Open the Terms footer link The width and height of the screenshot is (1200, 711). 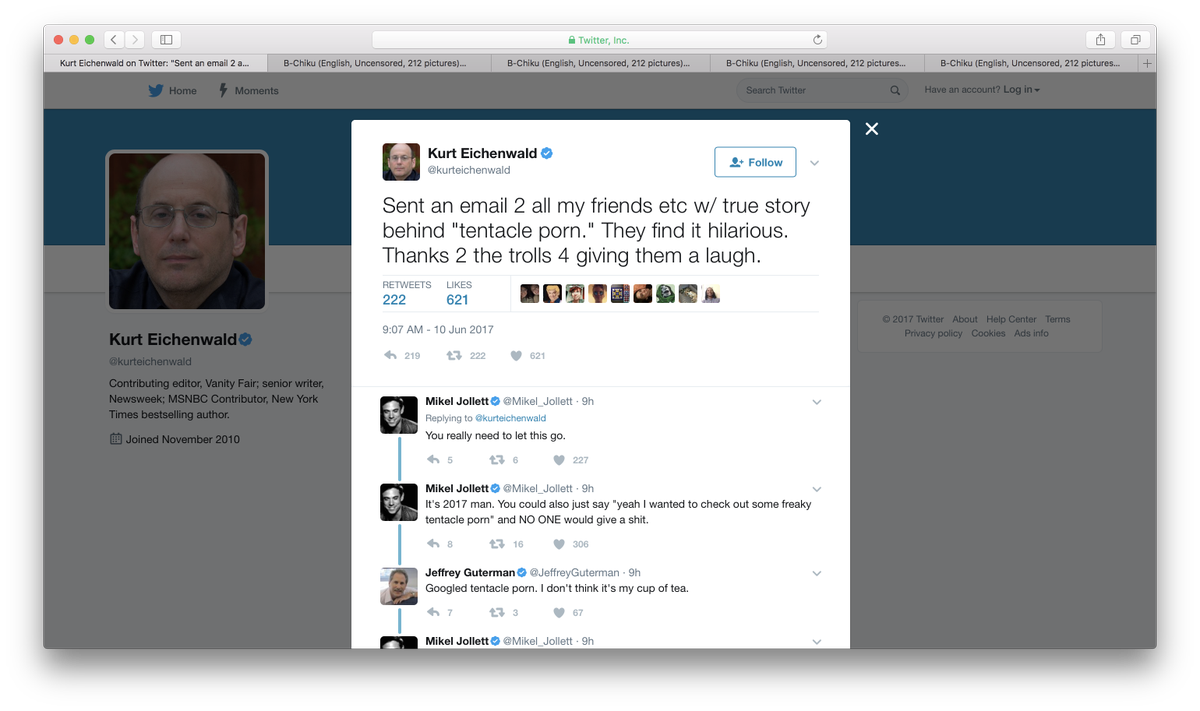click(x=1057, y=319)
